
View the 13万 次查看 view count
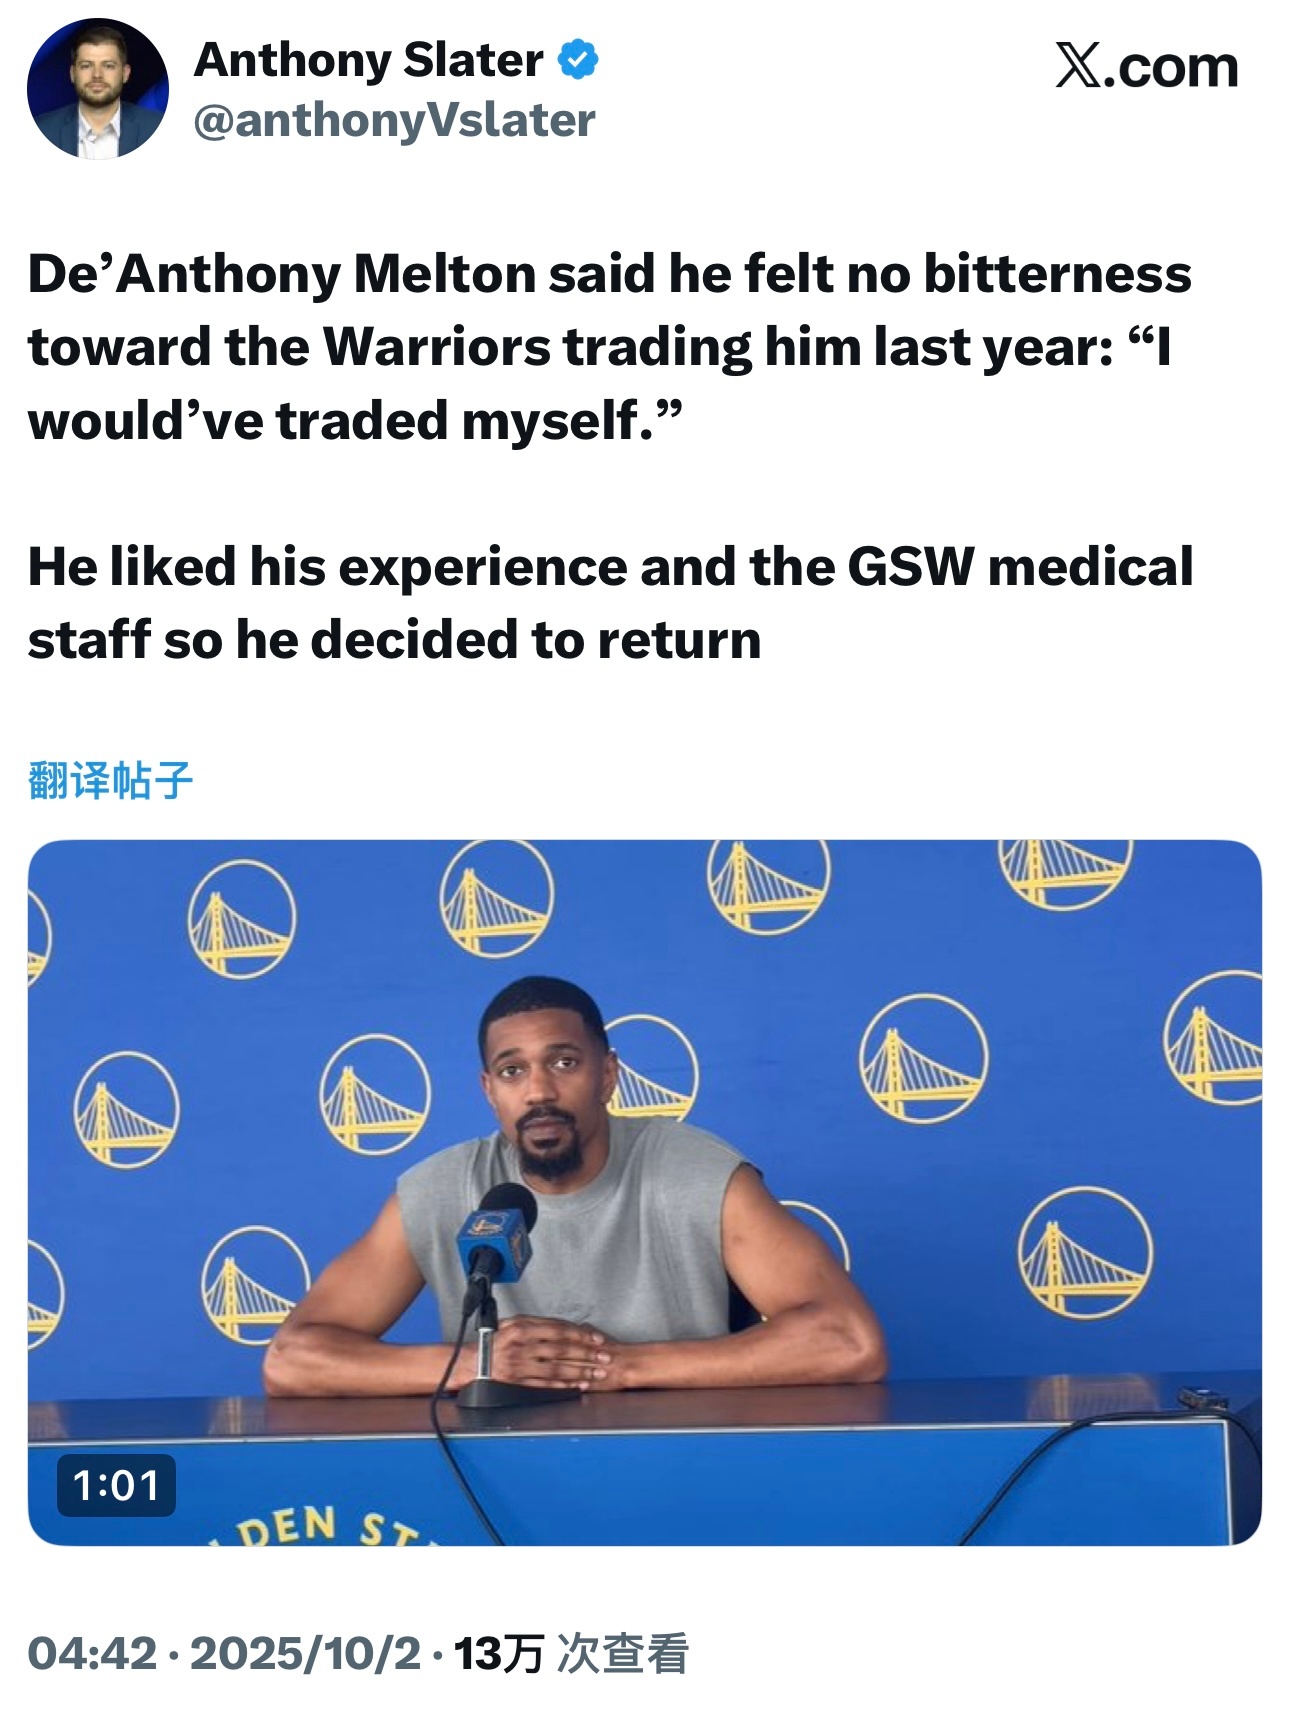571,1653
